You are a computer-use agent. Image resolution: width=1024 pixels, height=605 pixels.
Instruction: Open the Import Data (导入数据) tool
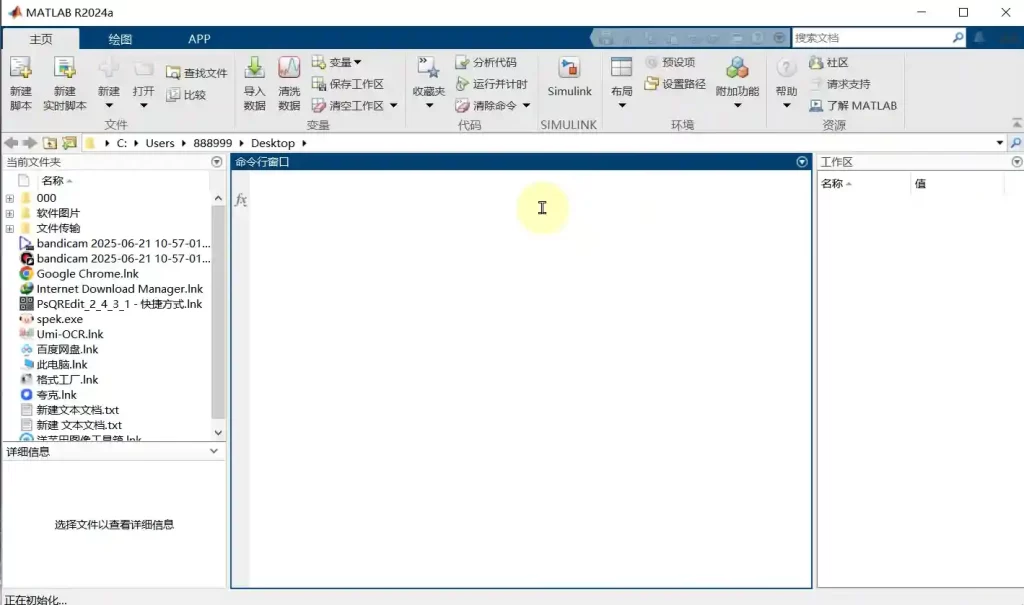click(255, 70)
